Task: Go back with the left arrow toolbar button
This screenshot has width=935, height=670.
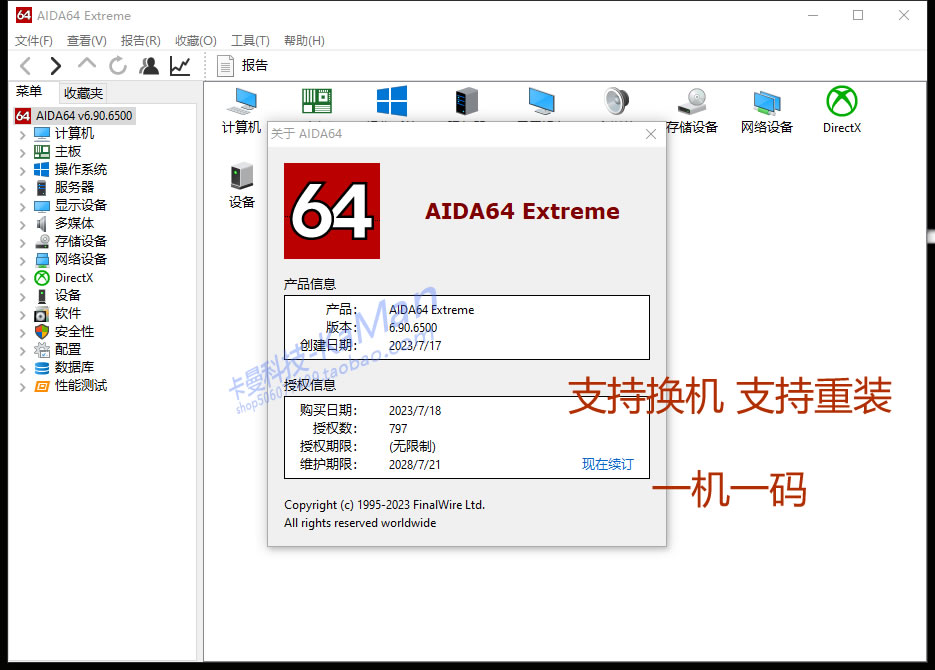Action: pos(26,66)
